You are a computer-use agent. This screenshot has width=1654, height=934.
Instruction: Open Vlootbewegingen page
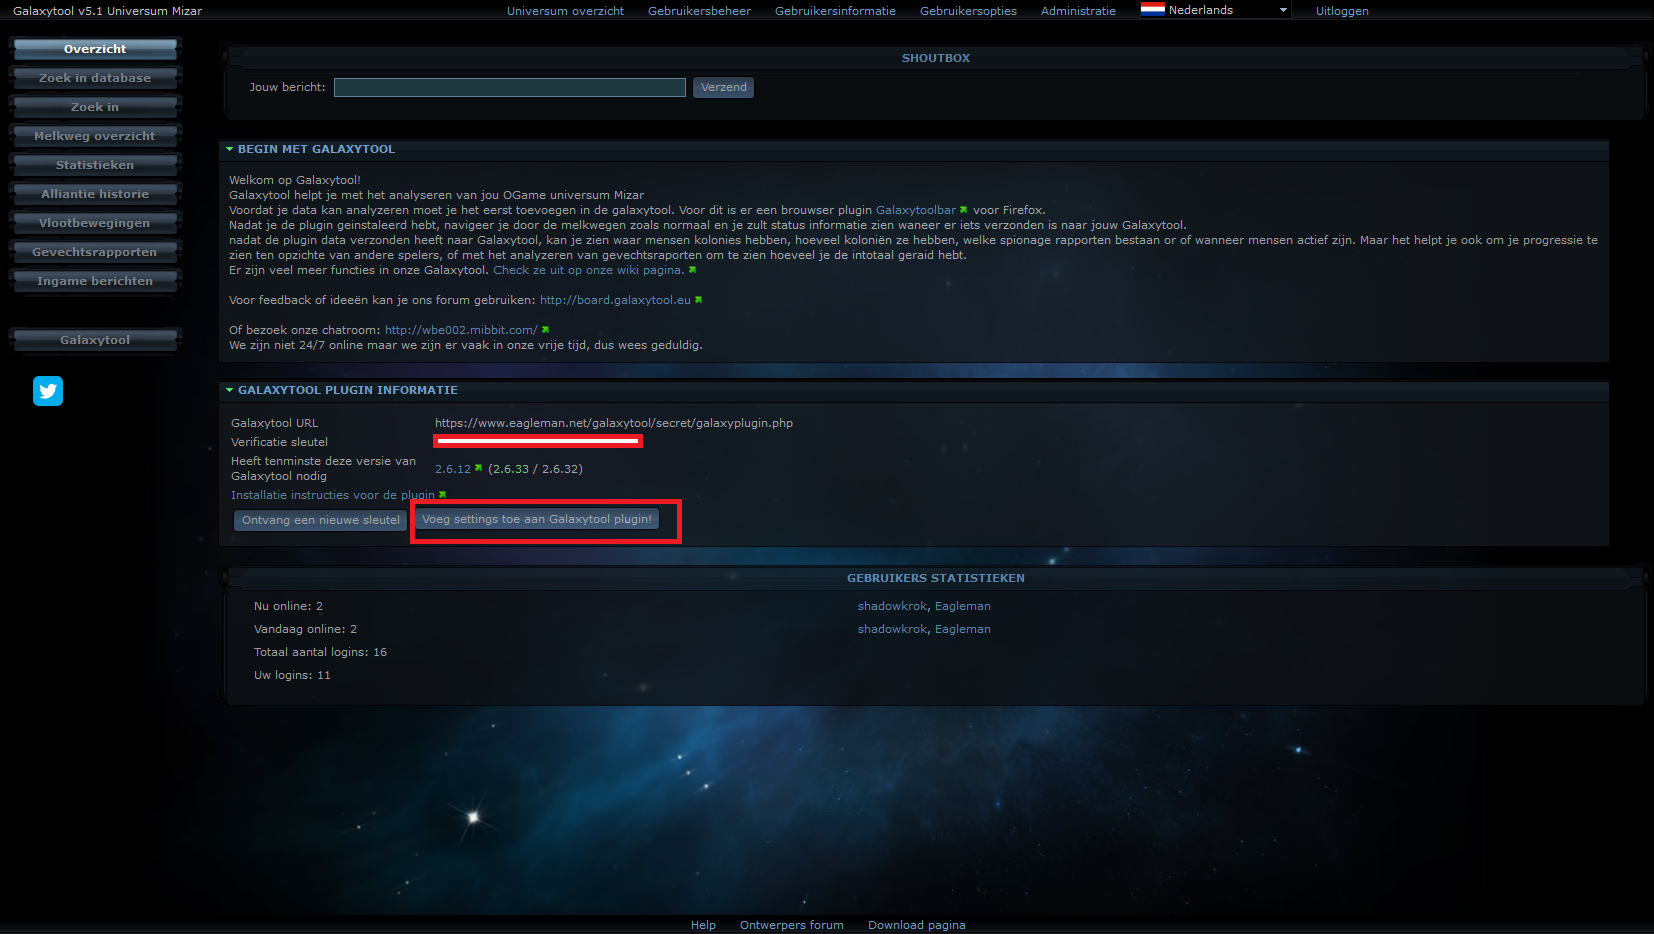coord(95,223)
